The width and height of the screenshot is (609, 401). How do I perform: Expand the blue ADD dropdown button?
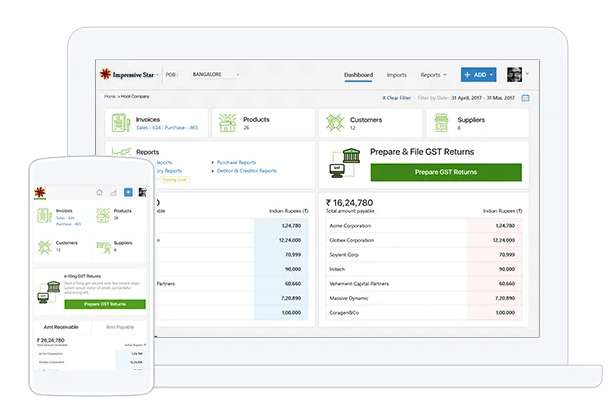478,75
